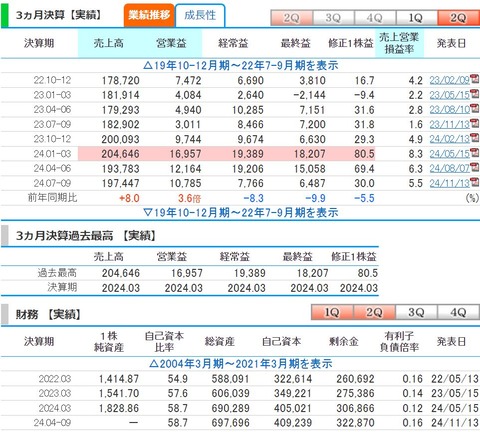Expand △2004年3月期～2021年3月期 financial history

tap(241, 364)
